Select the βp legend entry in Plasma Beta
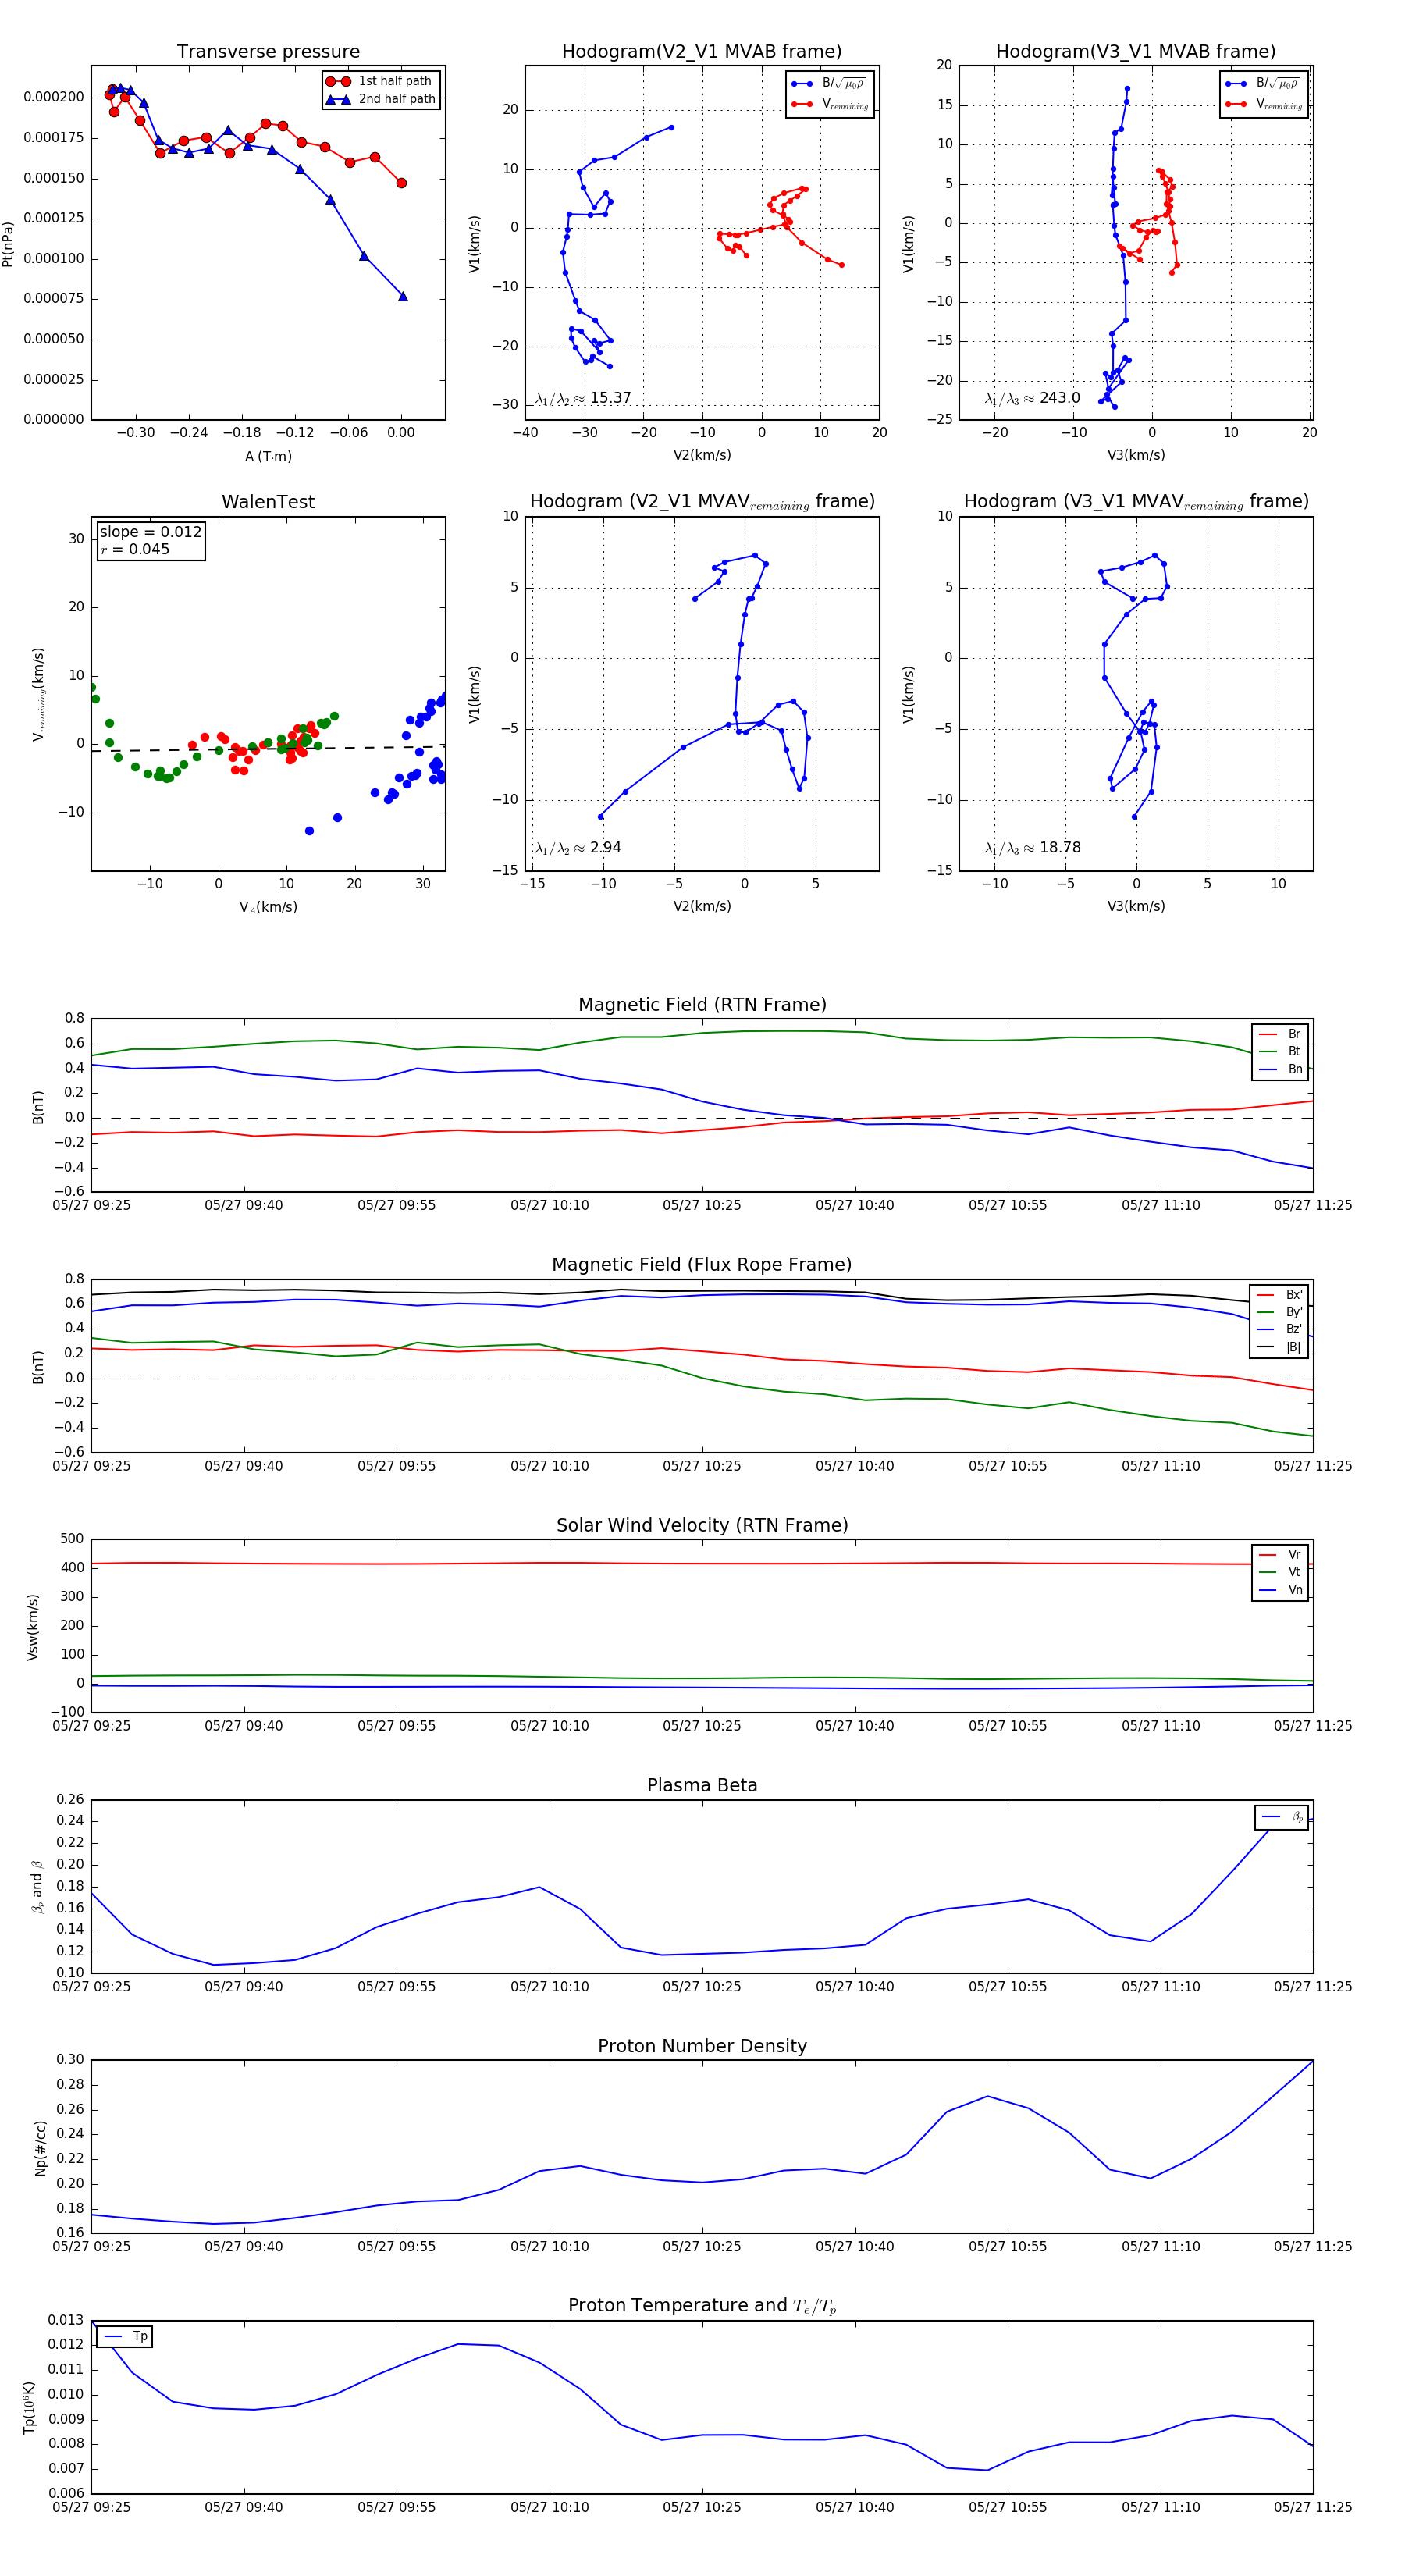Viewport: 1405px width, 2576px height. 1282,1817
